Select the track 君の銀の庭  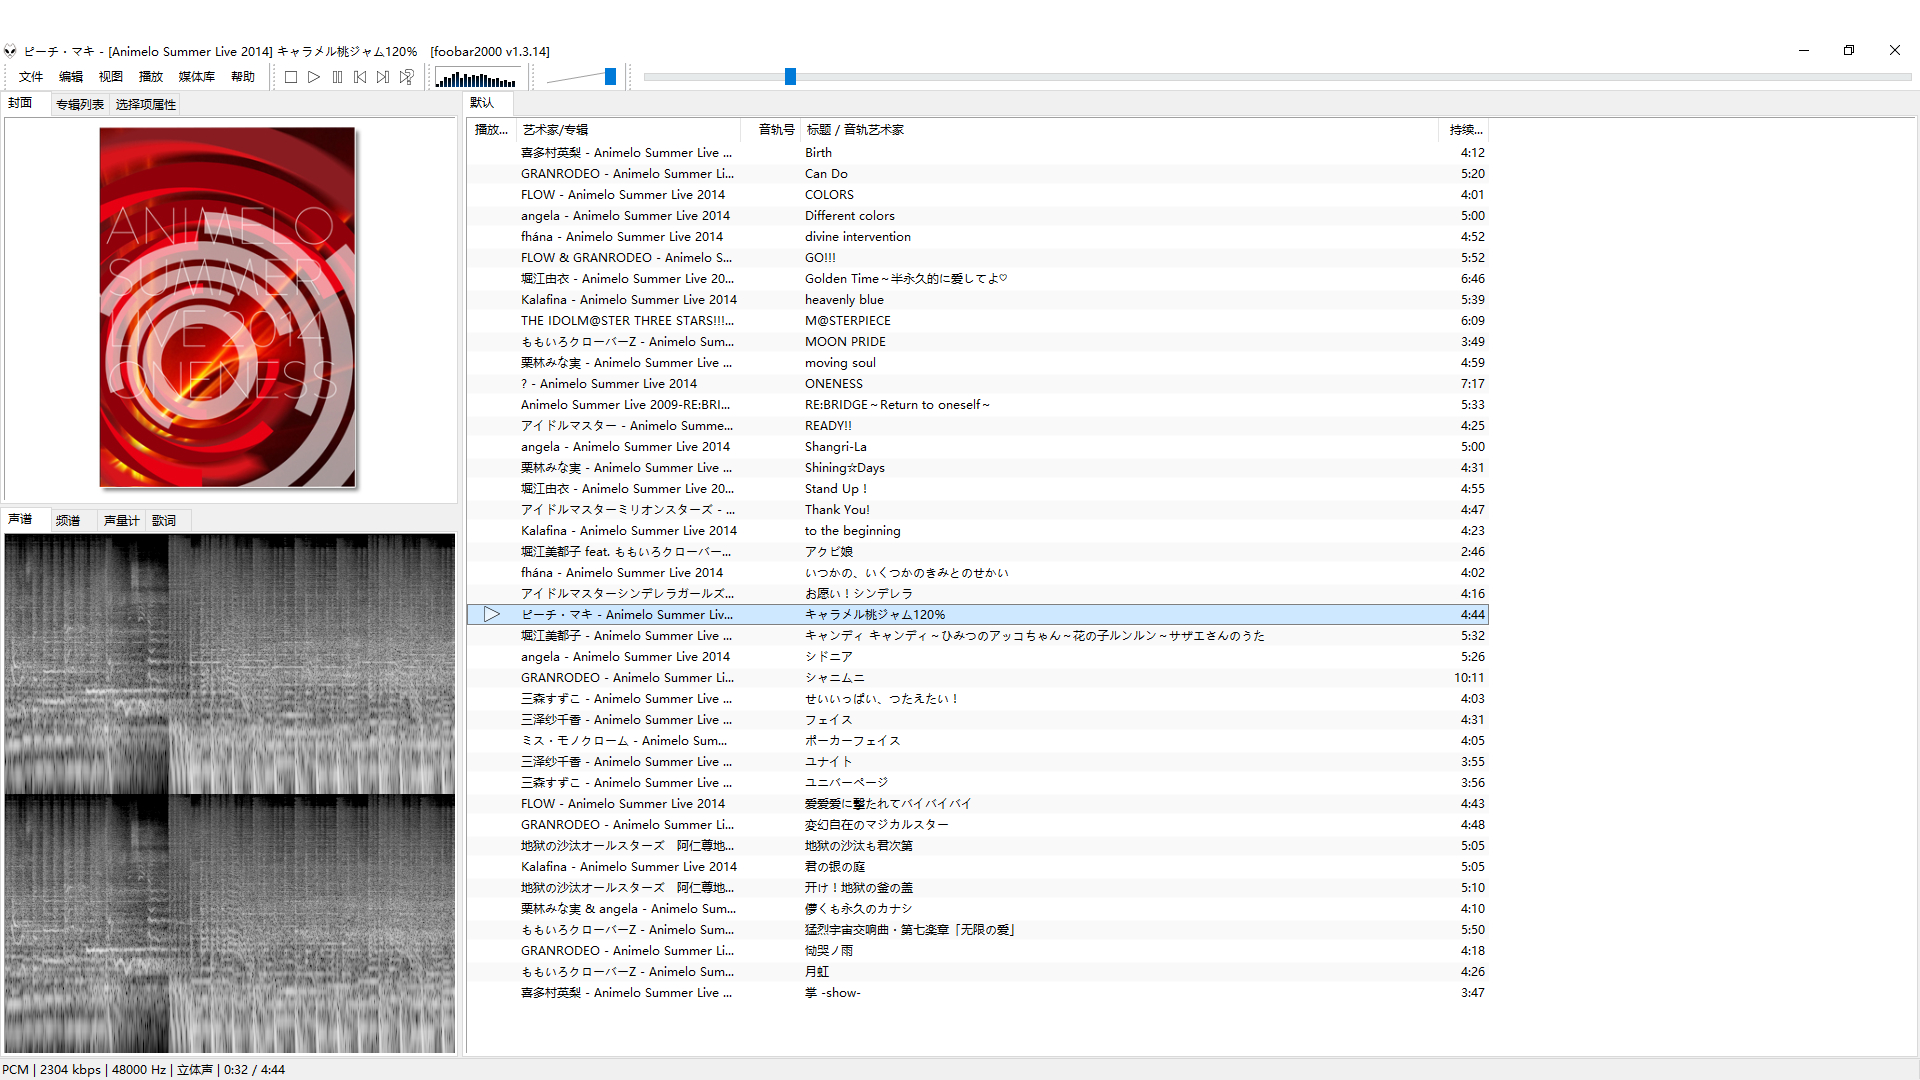point(978,867)
